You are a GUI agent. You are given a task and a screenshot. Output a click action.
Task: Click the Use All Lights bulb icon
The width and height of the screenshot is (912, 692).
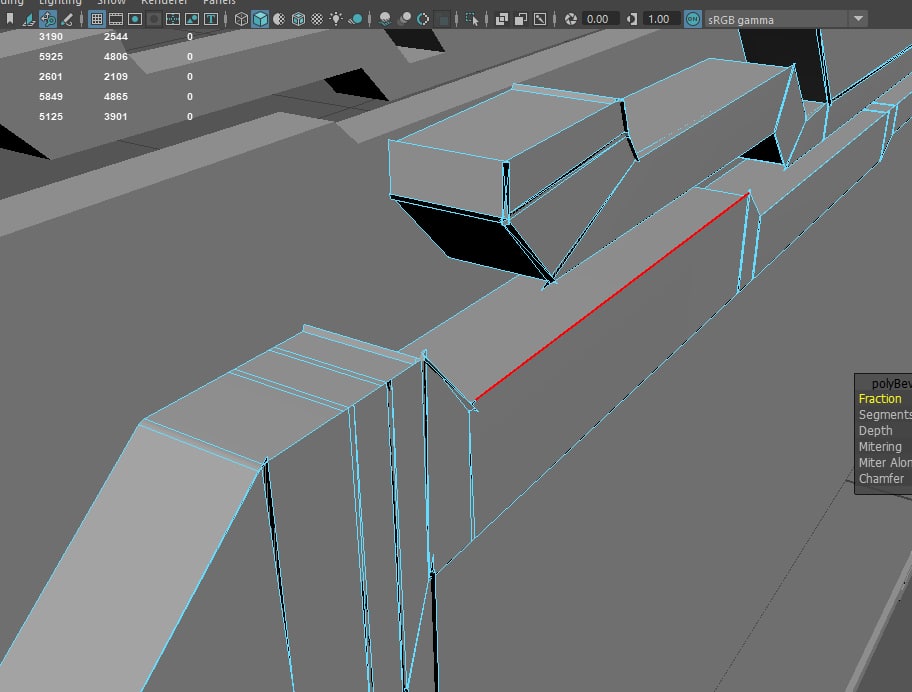(x=336, y=19)
